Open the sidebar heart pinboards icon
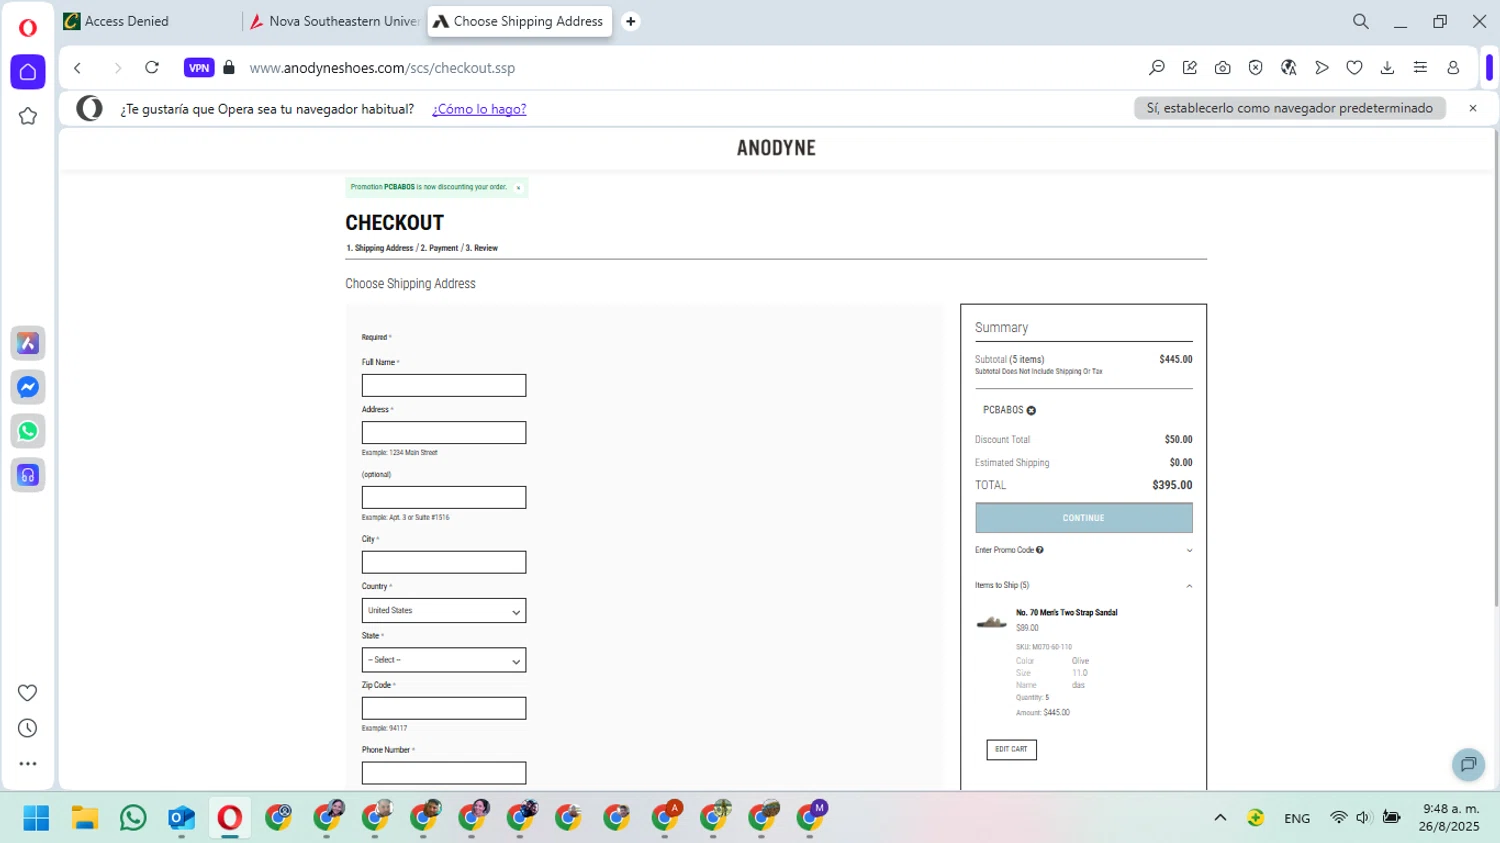This screenshot has width=1500, height=843. click(x=28, y=693)
